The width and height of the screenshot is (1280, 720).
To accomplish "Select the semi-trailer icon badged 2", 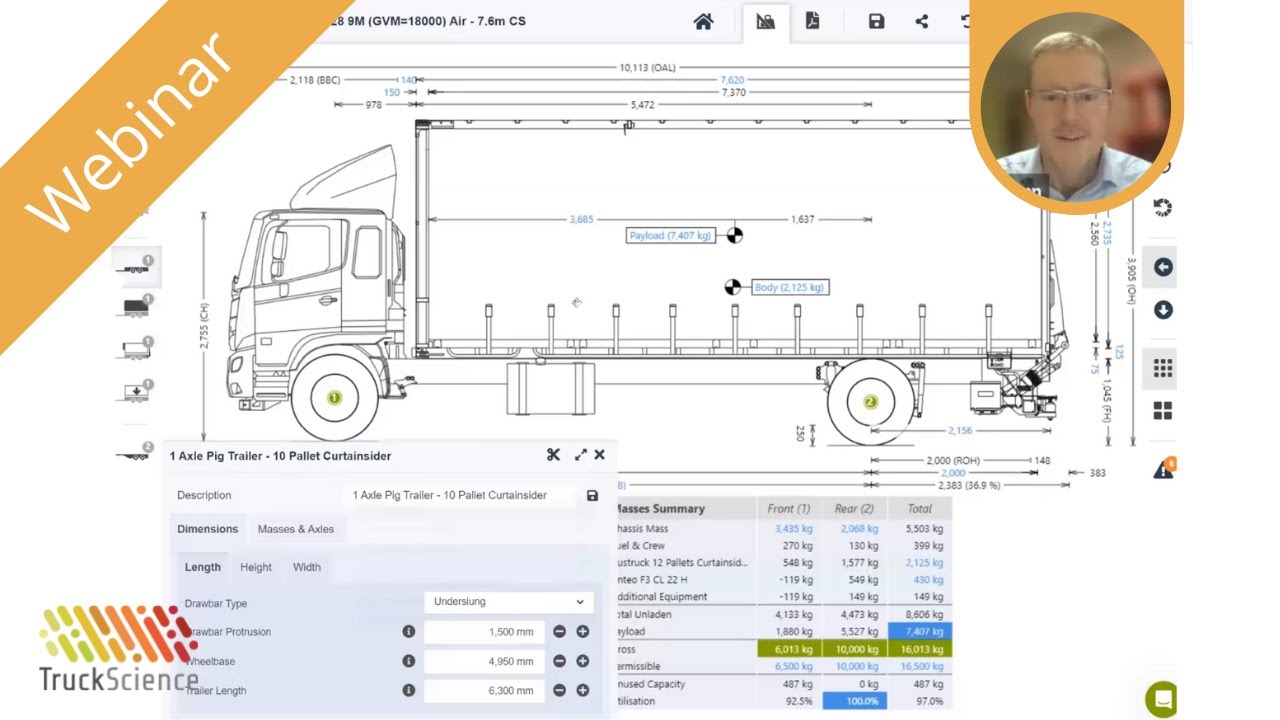I will [134, 453].
